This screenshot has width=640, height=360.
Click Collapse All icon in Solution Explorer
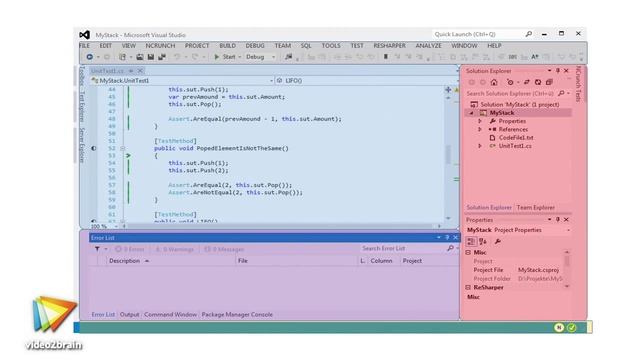[x=549, y=82]
